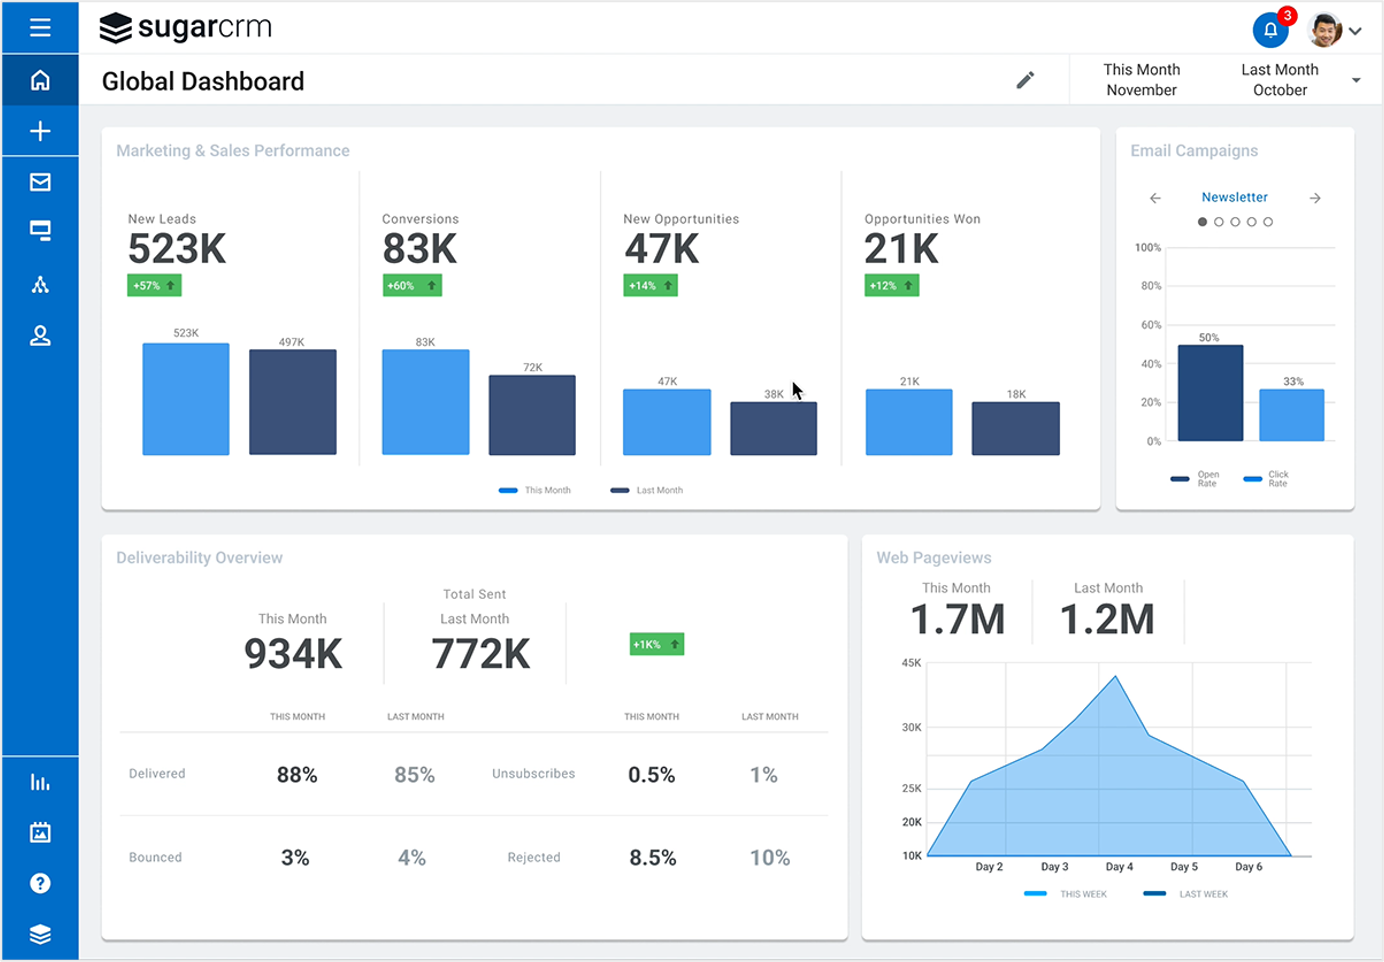Open the email envelope icon in sidebar
Viewport: 1384px width, 962px height.
40,182
